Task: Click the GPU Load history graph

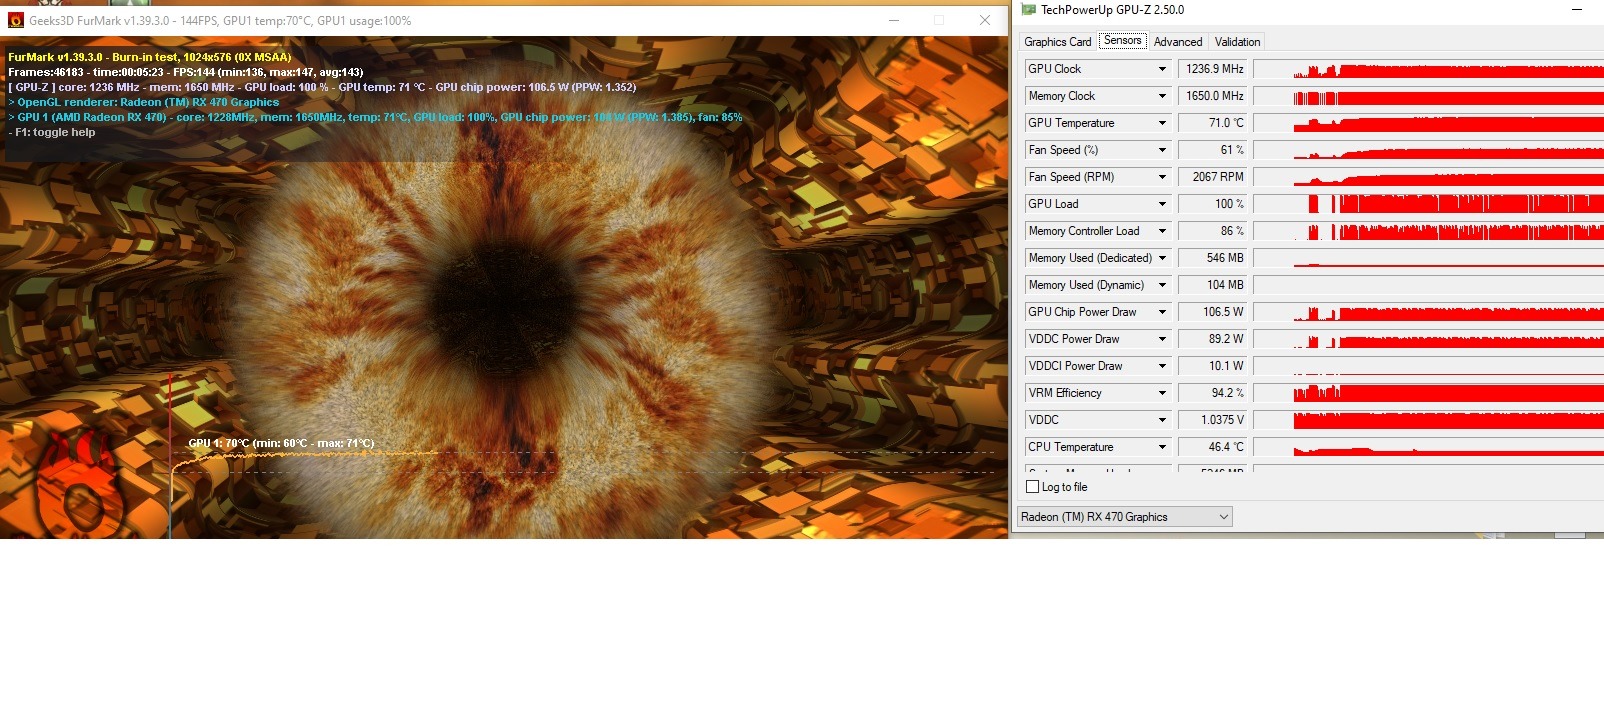Action: click(x=1429, y=204)
